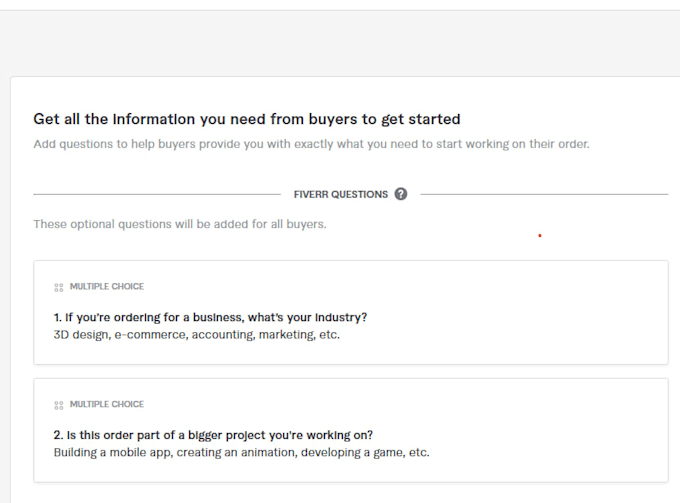The width and height of the screenshot is (680, 503).
Task: Click the divider line left of FIVERR QUESTIONS
Action: click(157, 194)
